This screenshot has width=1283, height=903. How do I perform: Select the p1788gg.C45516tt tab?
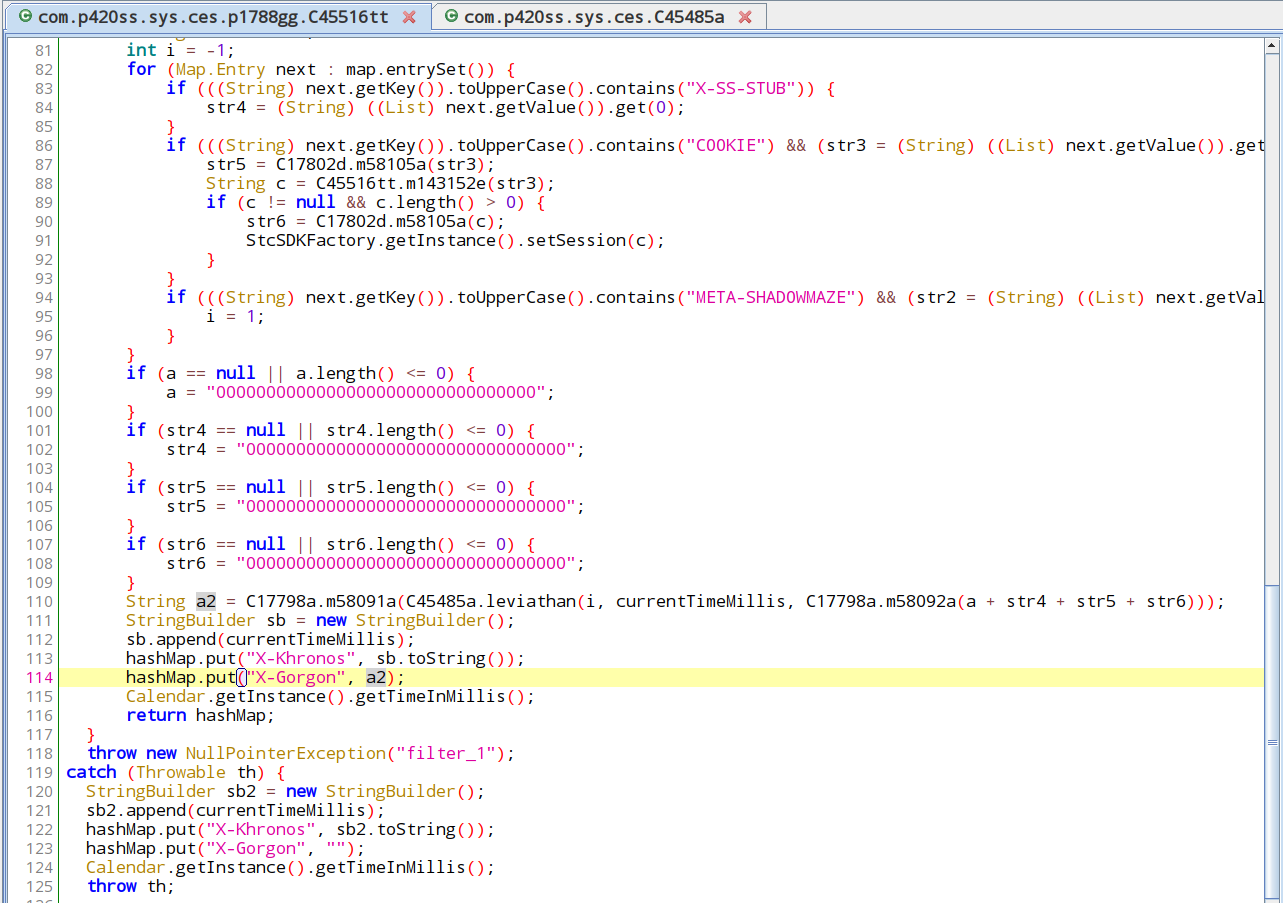213,17
